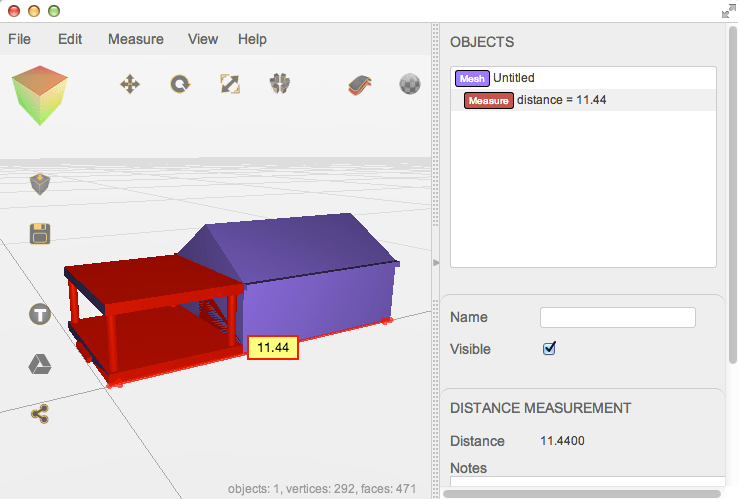Screen dimensions: 738x499
Task: Select the Rotate tool icon
Action: 180,85
